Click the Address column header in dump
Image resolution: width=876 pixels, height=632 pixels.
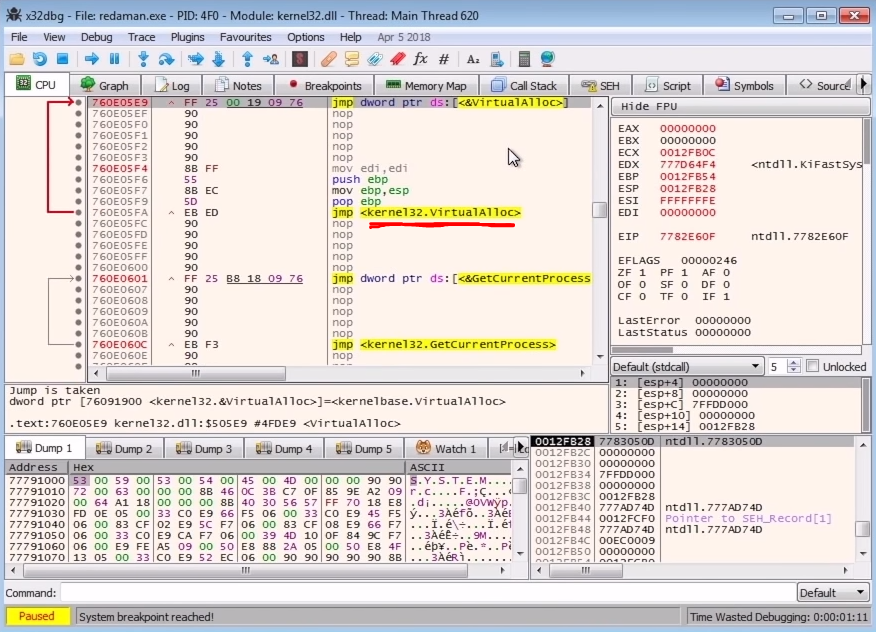[37, 467]
